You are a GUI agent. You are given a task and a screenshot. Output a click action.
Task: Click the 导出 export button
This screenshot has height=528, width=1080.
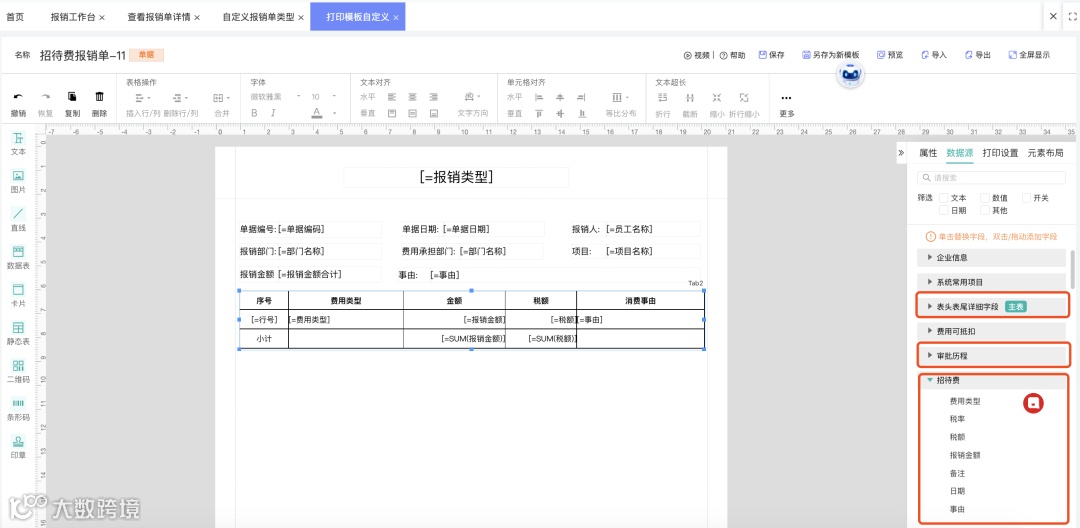(977, 55)
